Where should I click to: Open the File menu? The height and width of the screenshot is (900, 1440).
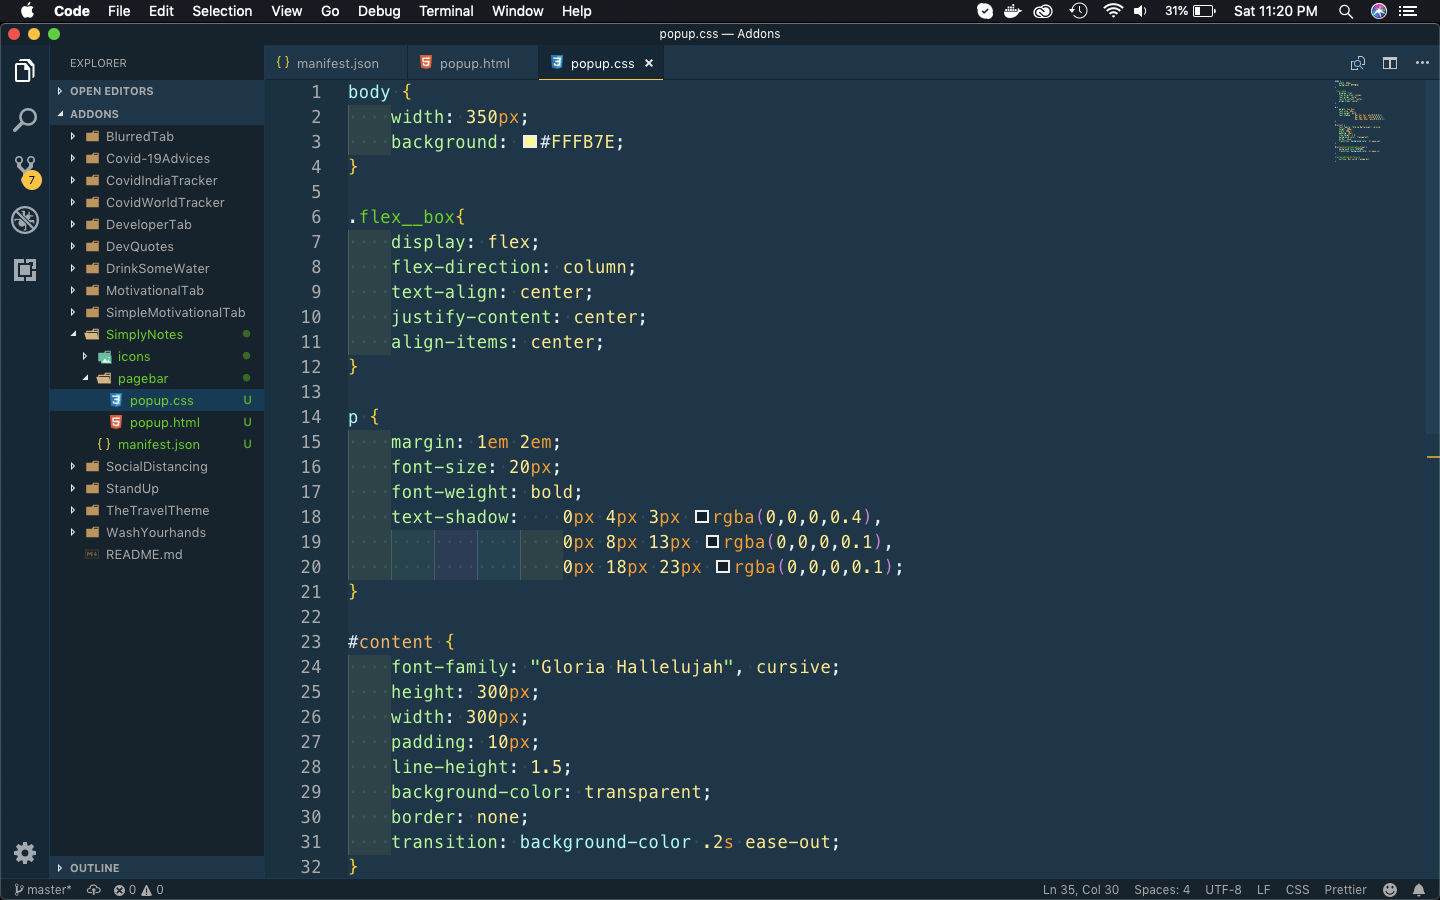coord(119,11)
